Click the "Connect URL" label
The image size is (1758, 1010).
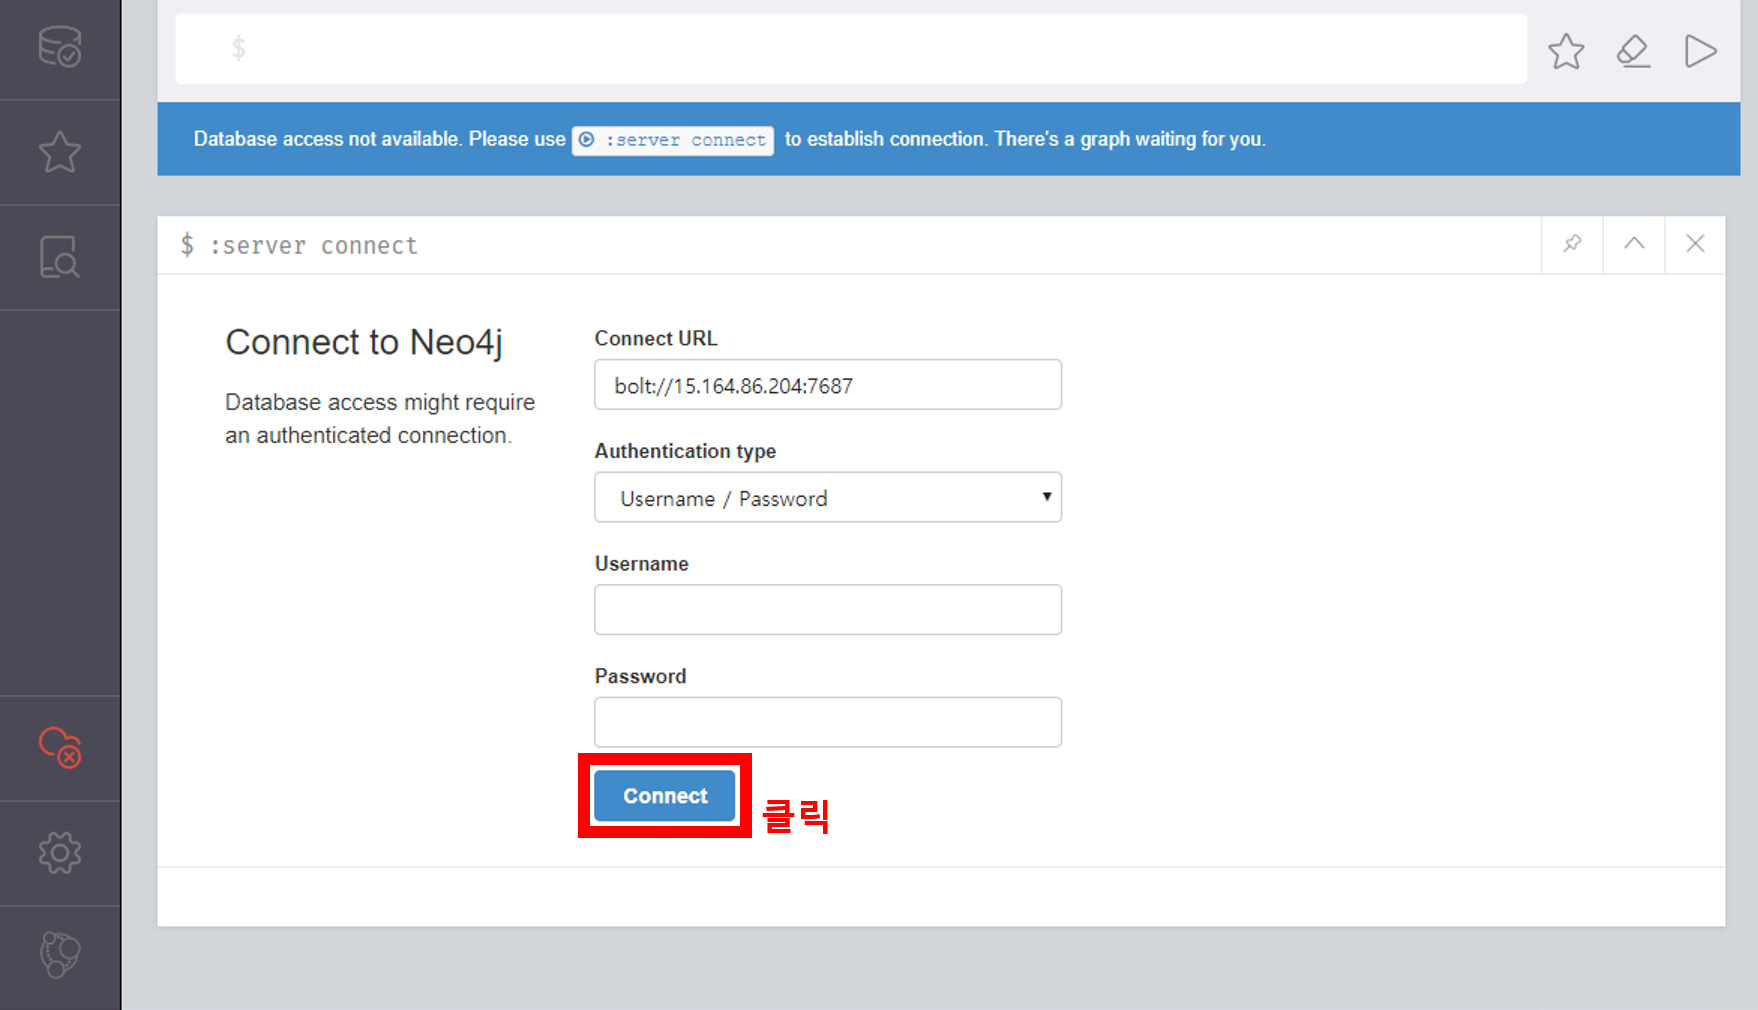(x=656, y=339)
